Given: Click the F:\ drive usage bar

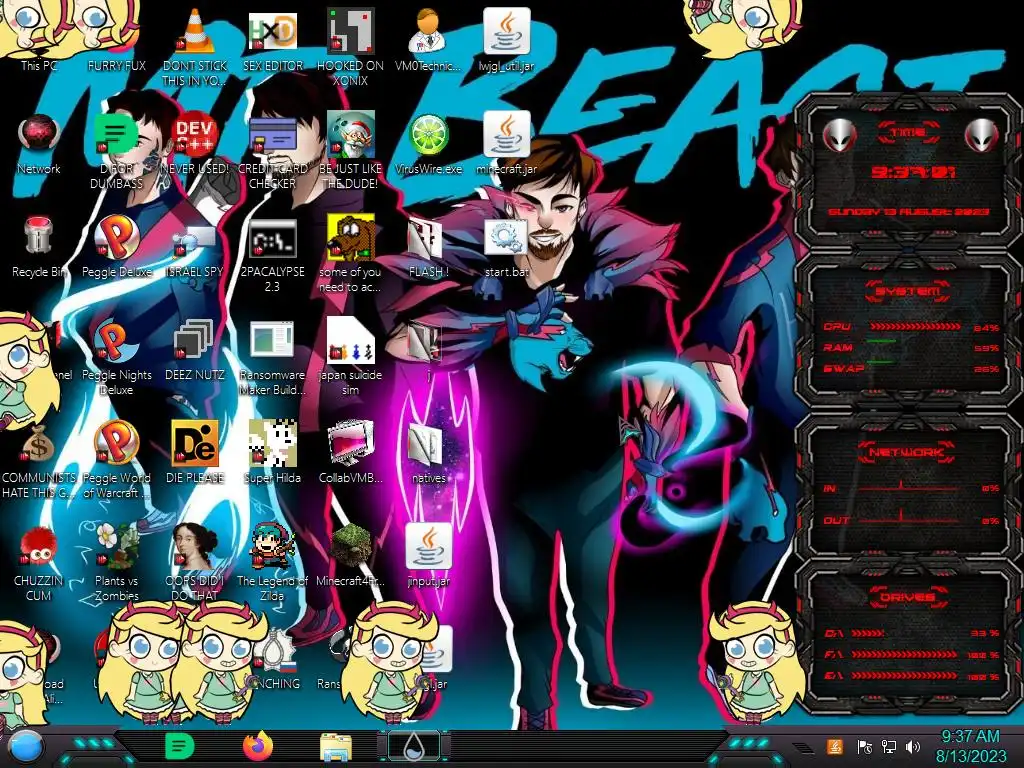Looking at the screenshot, I should pyautogui.click(x=904, y=654).
